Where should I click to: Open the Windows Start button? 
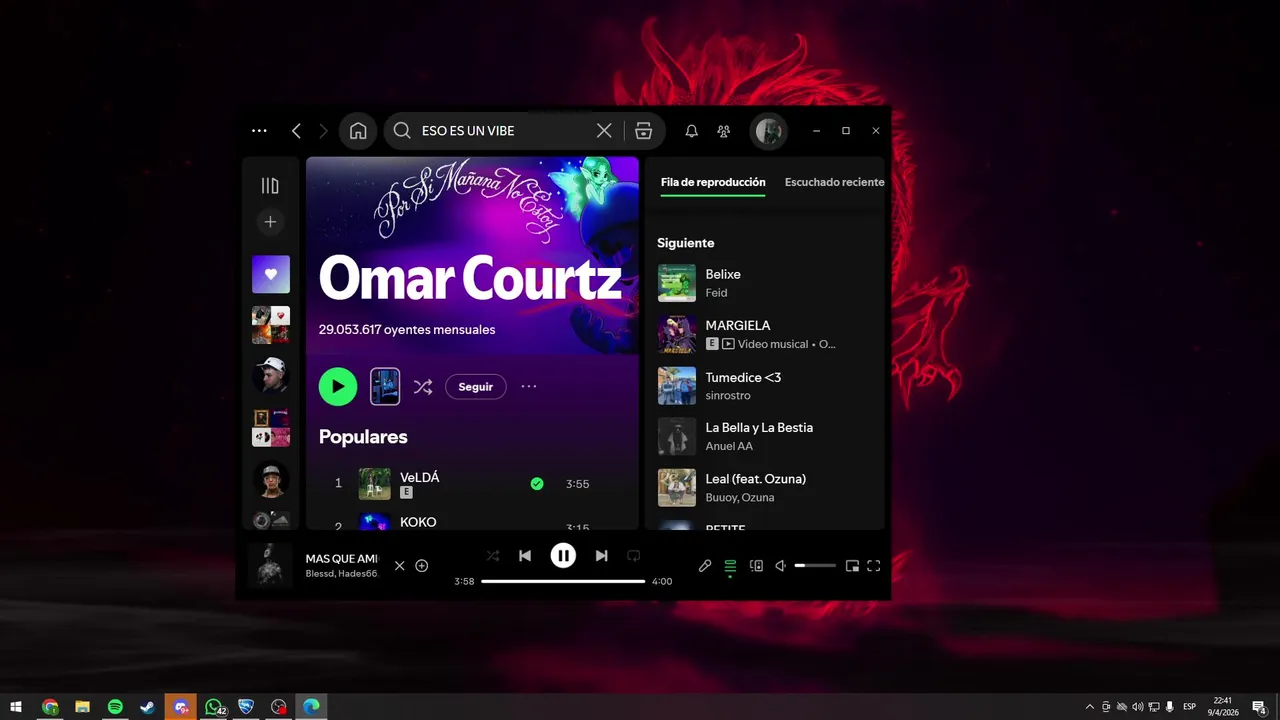coord(16,707)
